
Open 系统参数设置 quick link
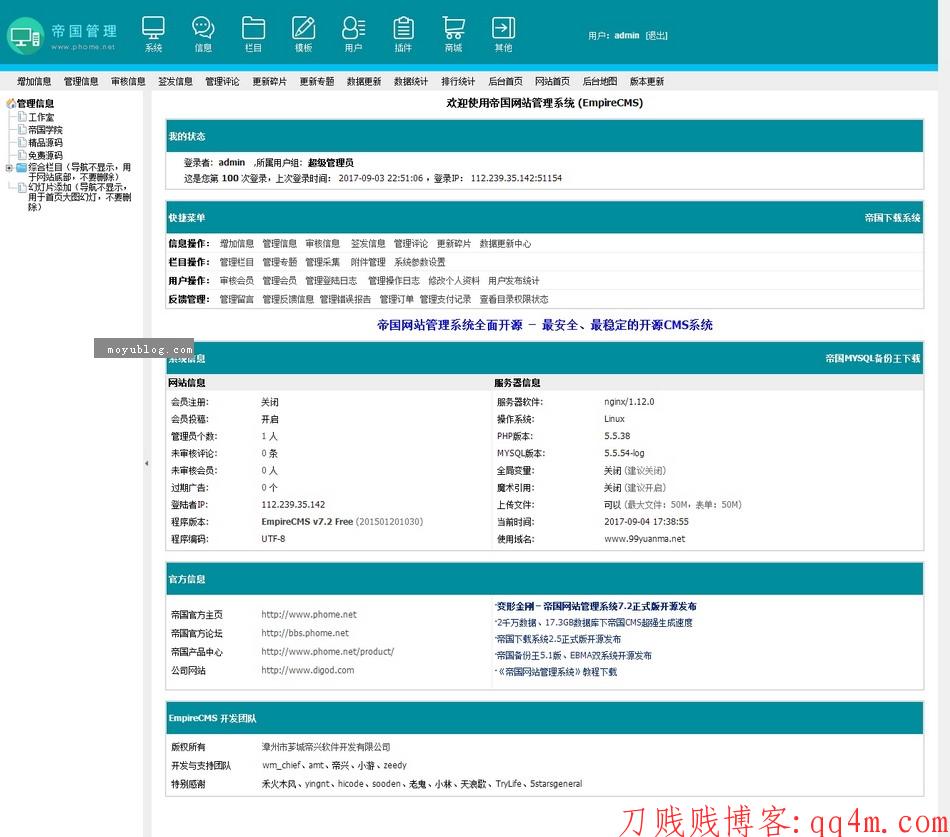tap(420, 262)
